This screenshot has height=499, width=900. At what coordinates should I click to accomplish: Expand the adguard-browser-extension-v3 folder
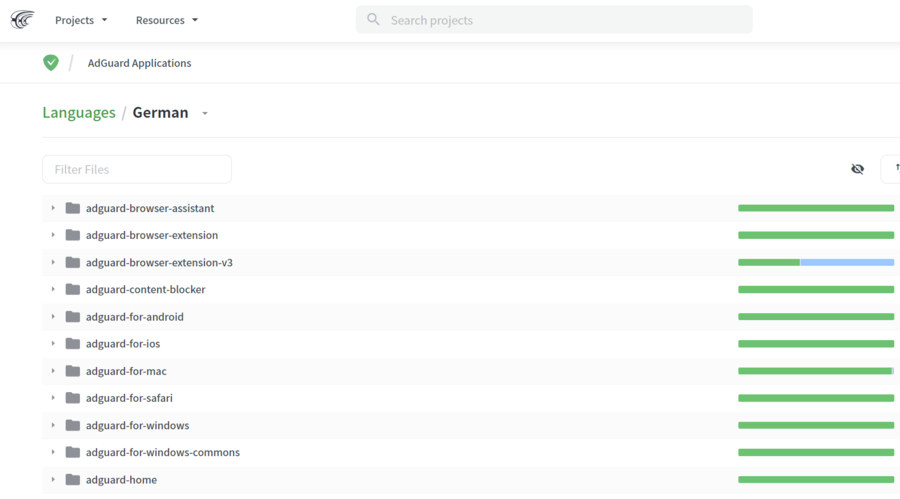53,262
